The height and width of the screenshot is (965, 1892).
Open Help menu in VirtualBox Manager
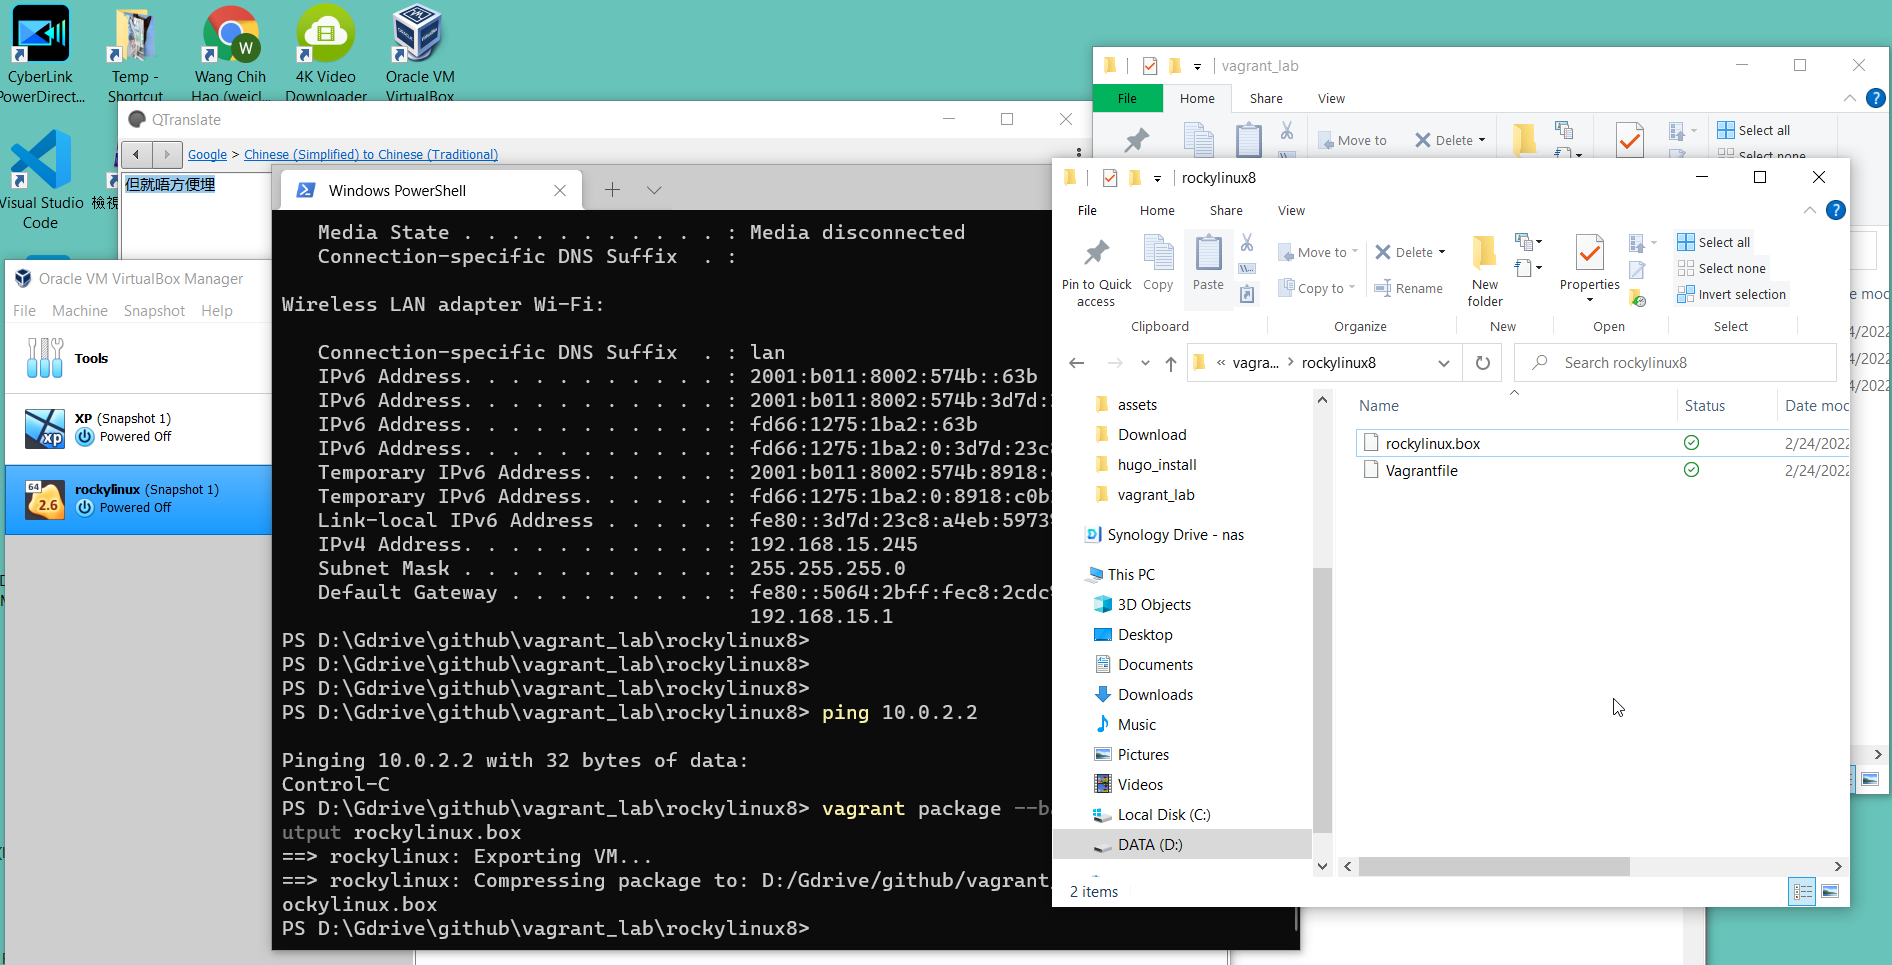coord(217,311)
